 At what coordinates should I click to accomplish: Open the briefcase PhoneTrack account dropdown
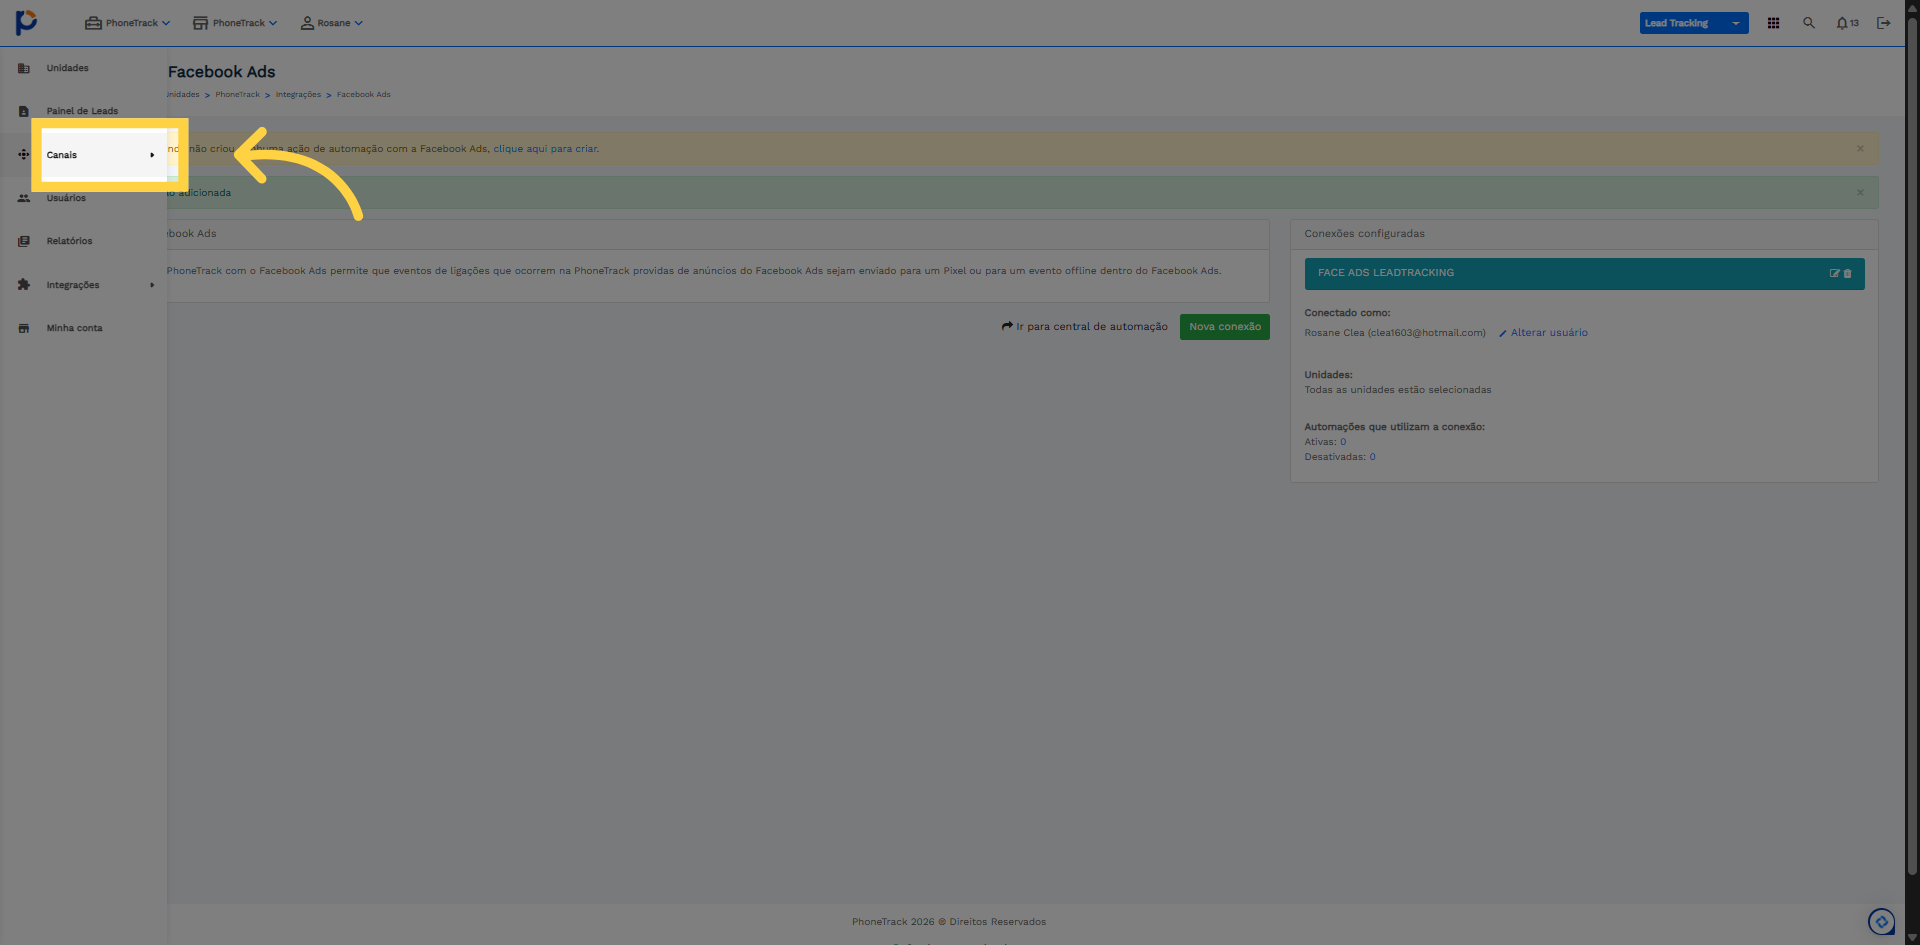point(127,23)
